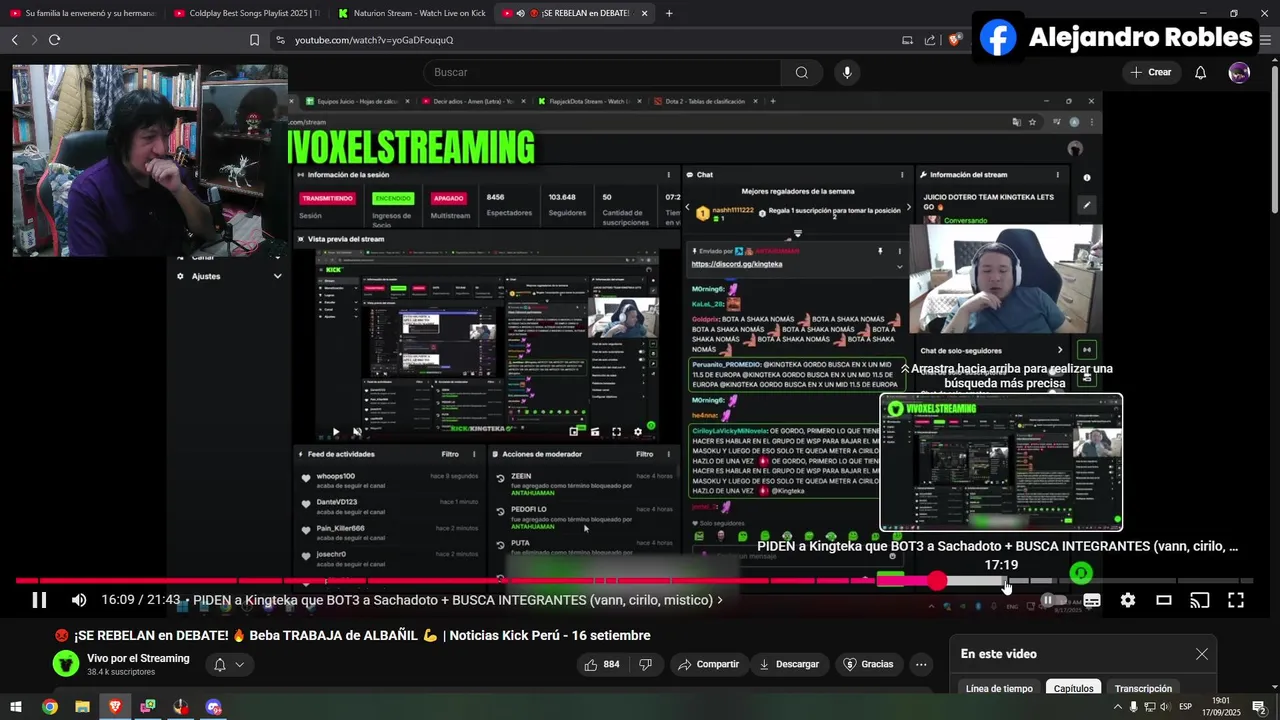Screen dimensions: 1280x720
Task: Open the YouTube account avatar menu
Action: (x=1239, y=72)
